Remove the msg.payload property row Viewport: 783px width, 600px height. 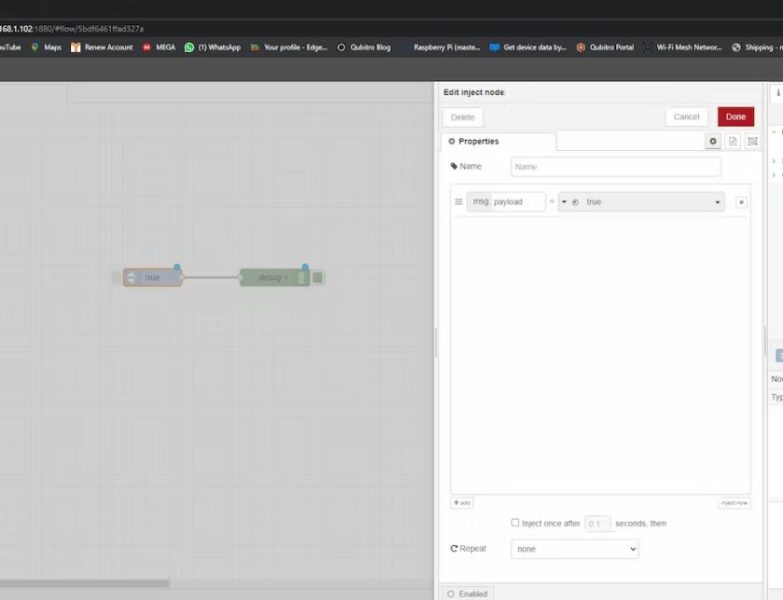click(x=741, y=202)
